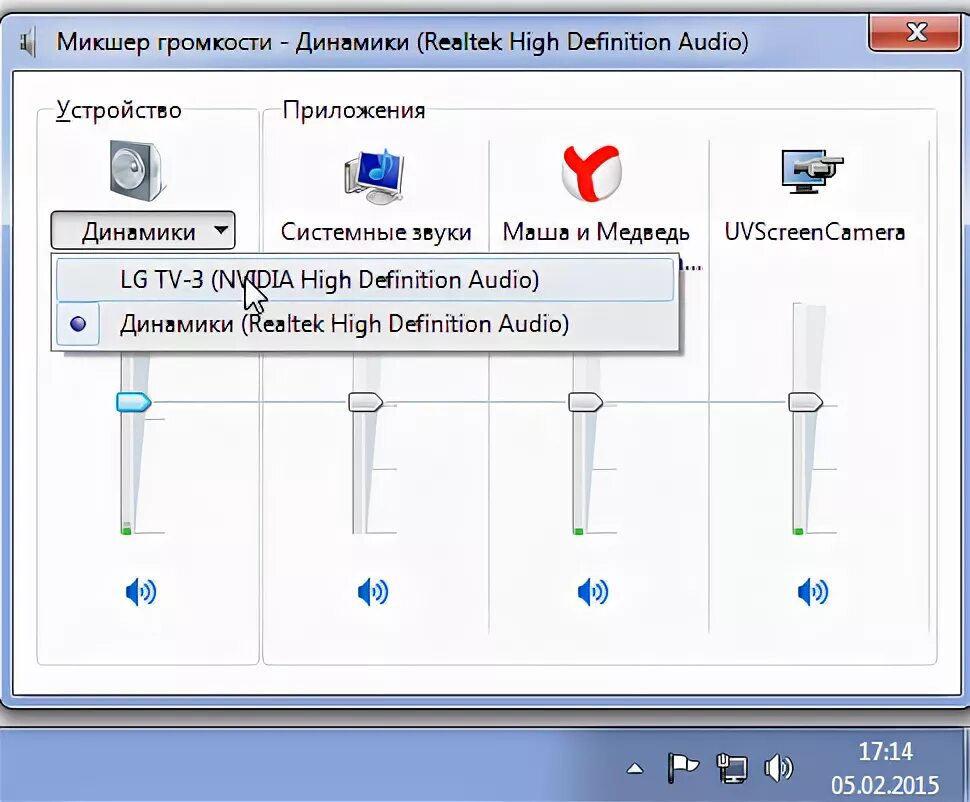970x802 pixels.
Task: Mute the Маша и Медведь application
Action: pos(593,592)
